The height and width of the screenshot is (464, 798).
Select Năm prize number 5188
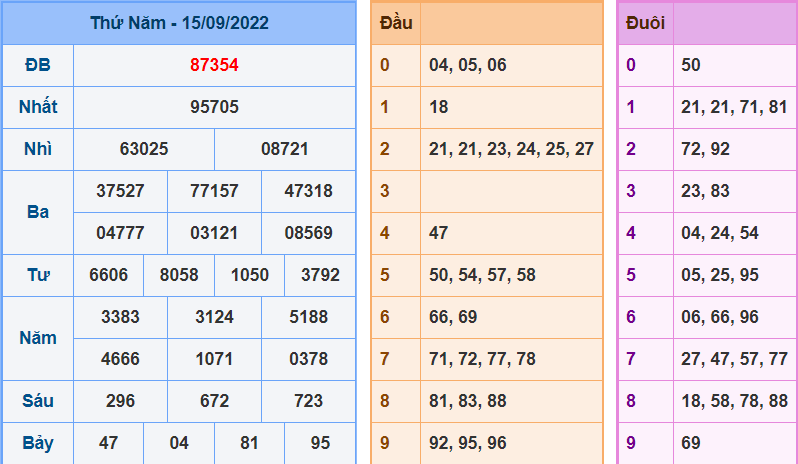[x=308, y=317]
